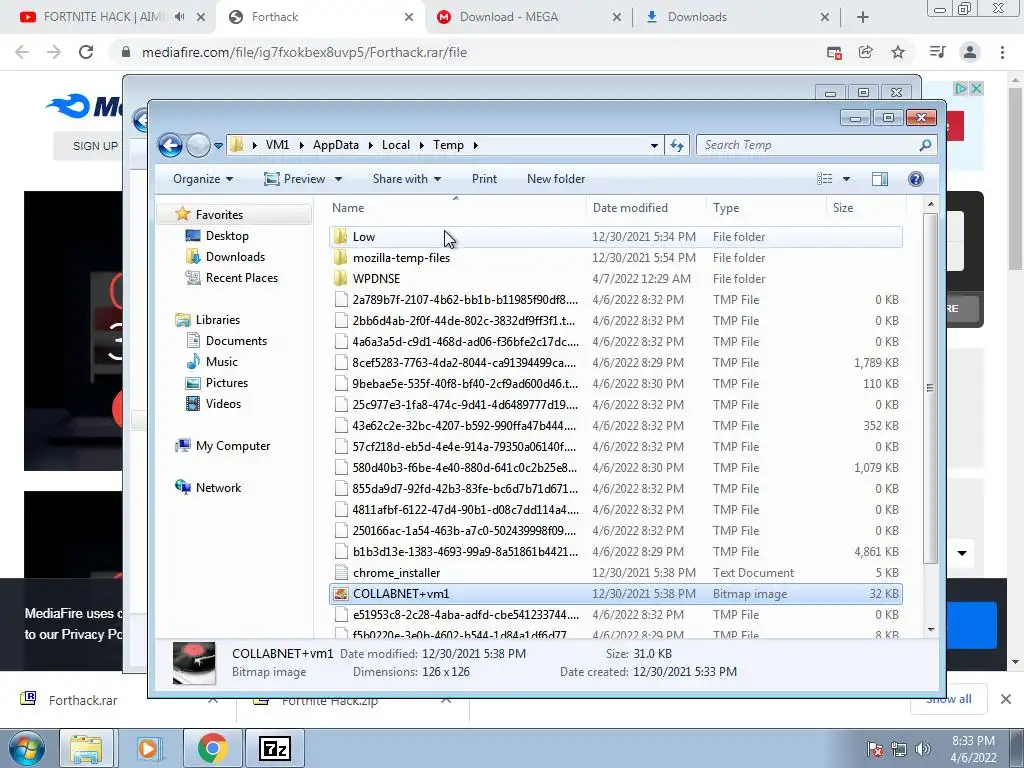Screen dimensions: 1024x768
Task: Click the COLLABNET+vm1 thumbnail in details pane
Action: pos(194,663)
